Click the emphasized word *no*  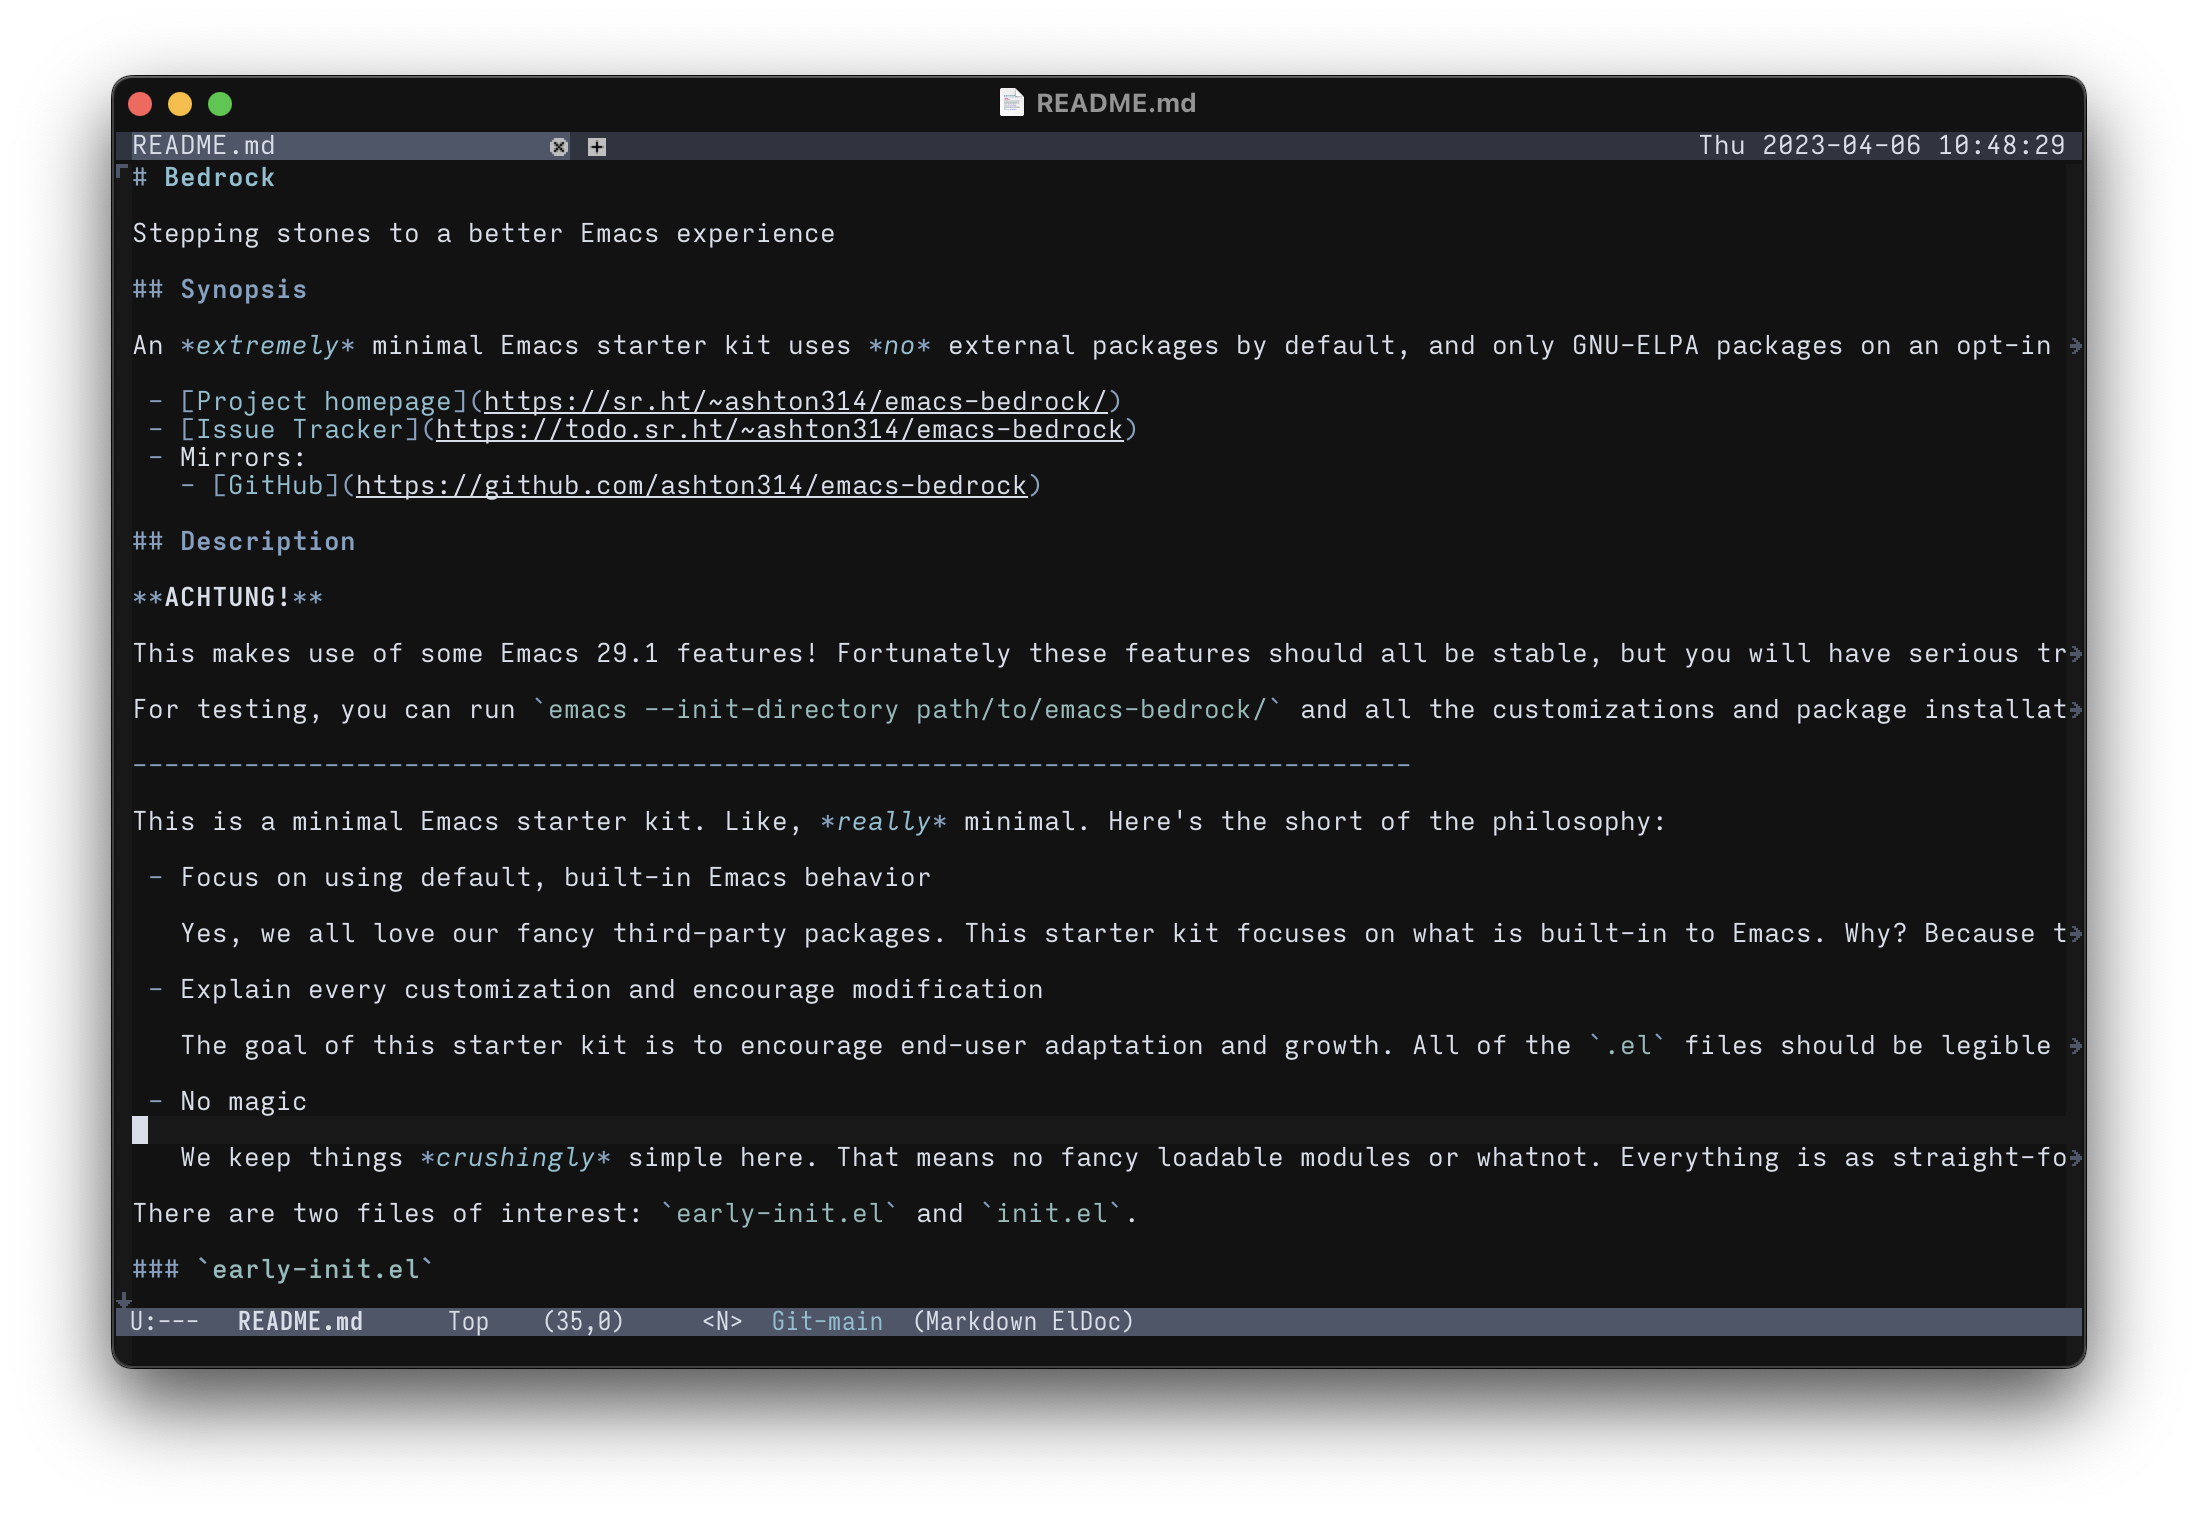point(900,346)
